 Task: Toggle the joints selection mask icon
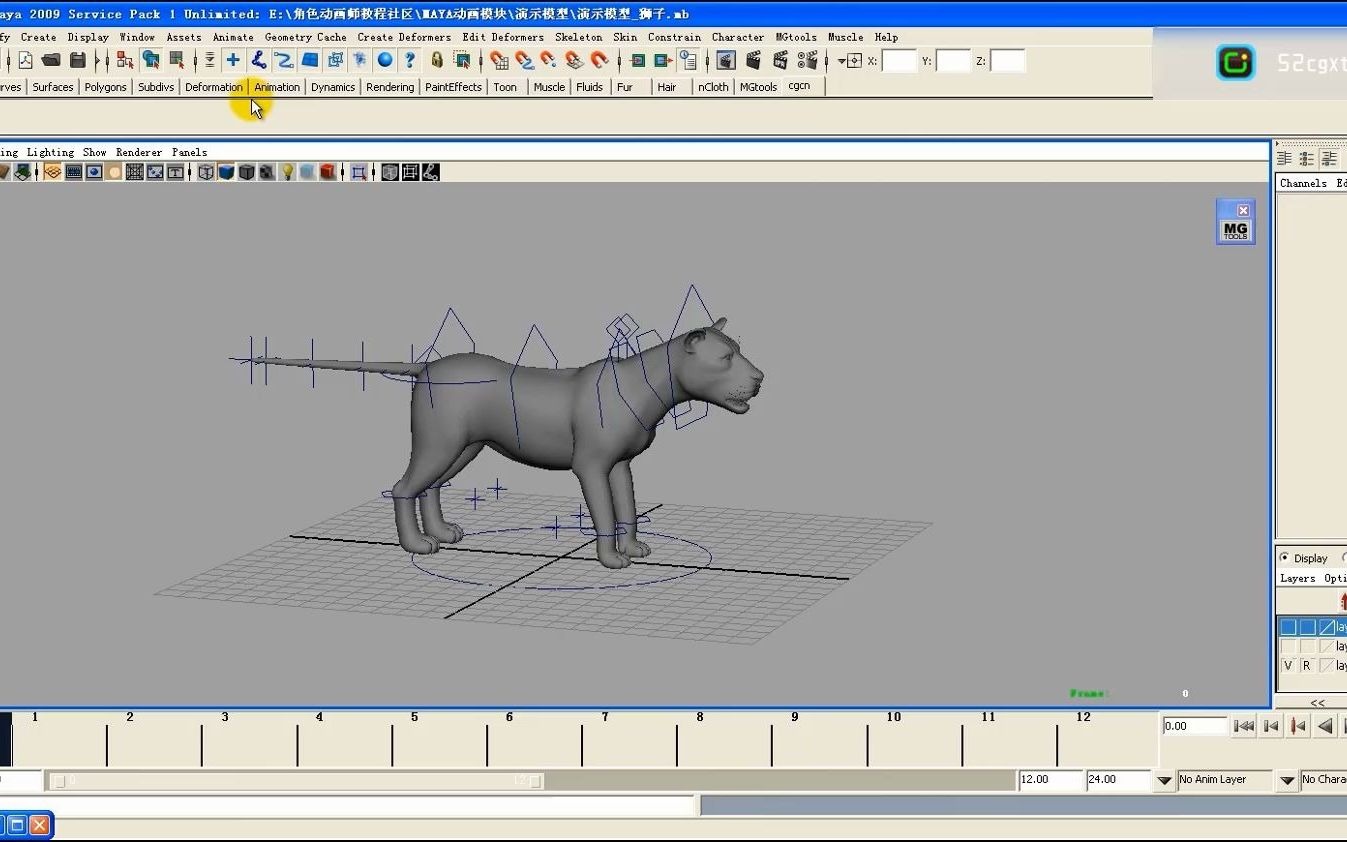coord(258,61)
